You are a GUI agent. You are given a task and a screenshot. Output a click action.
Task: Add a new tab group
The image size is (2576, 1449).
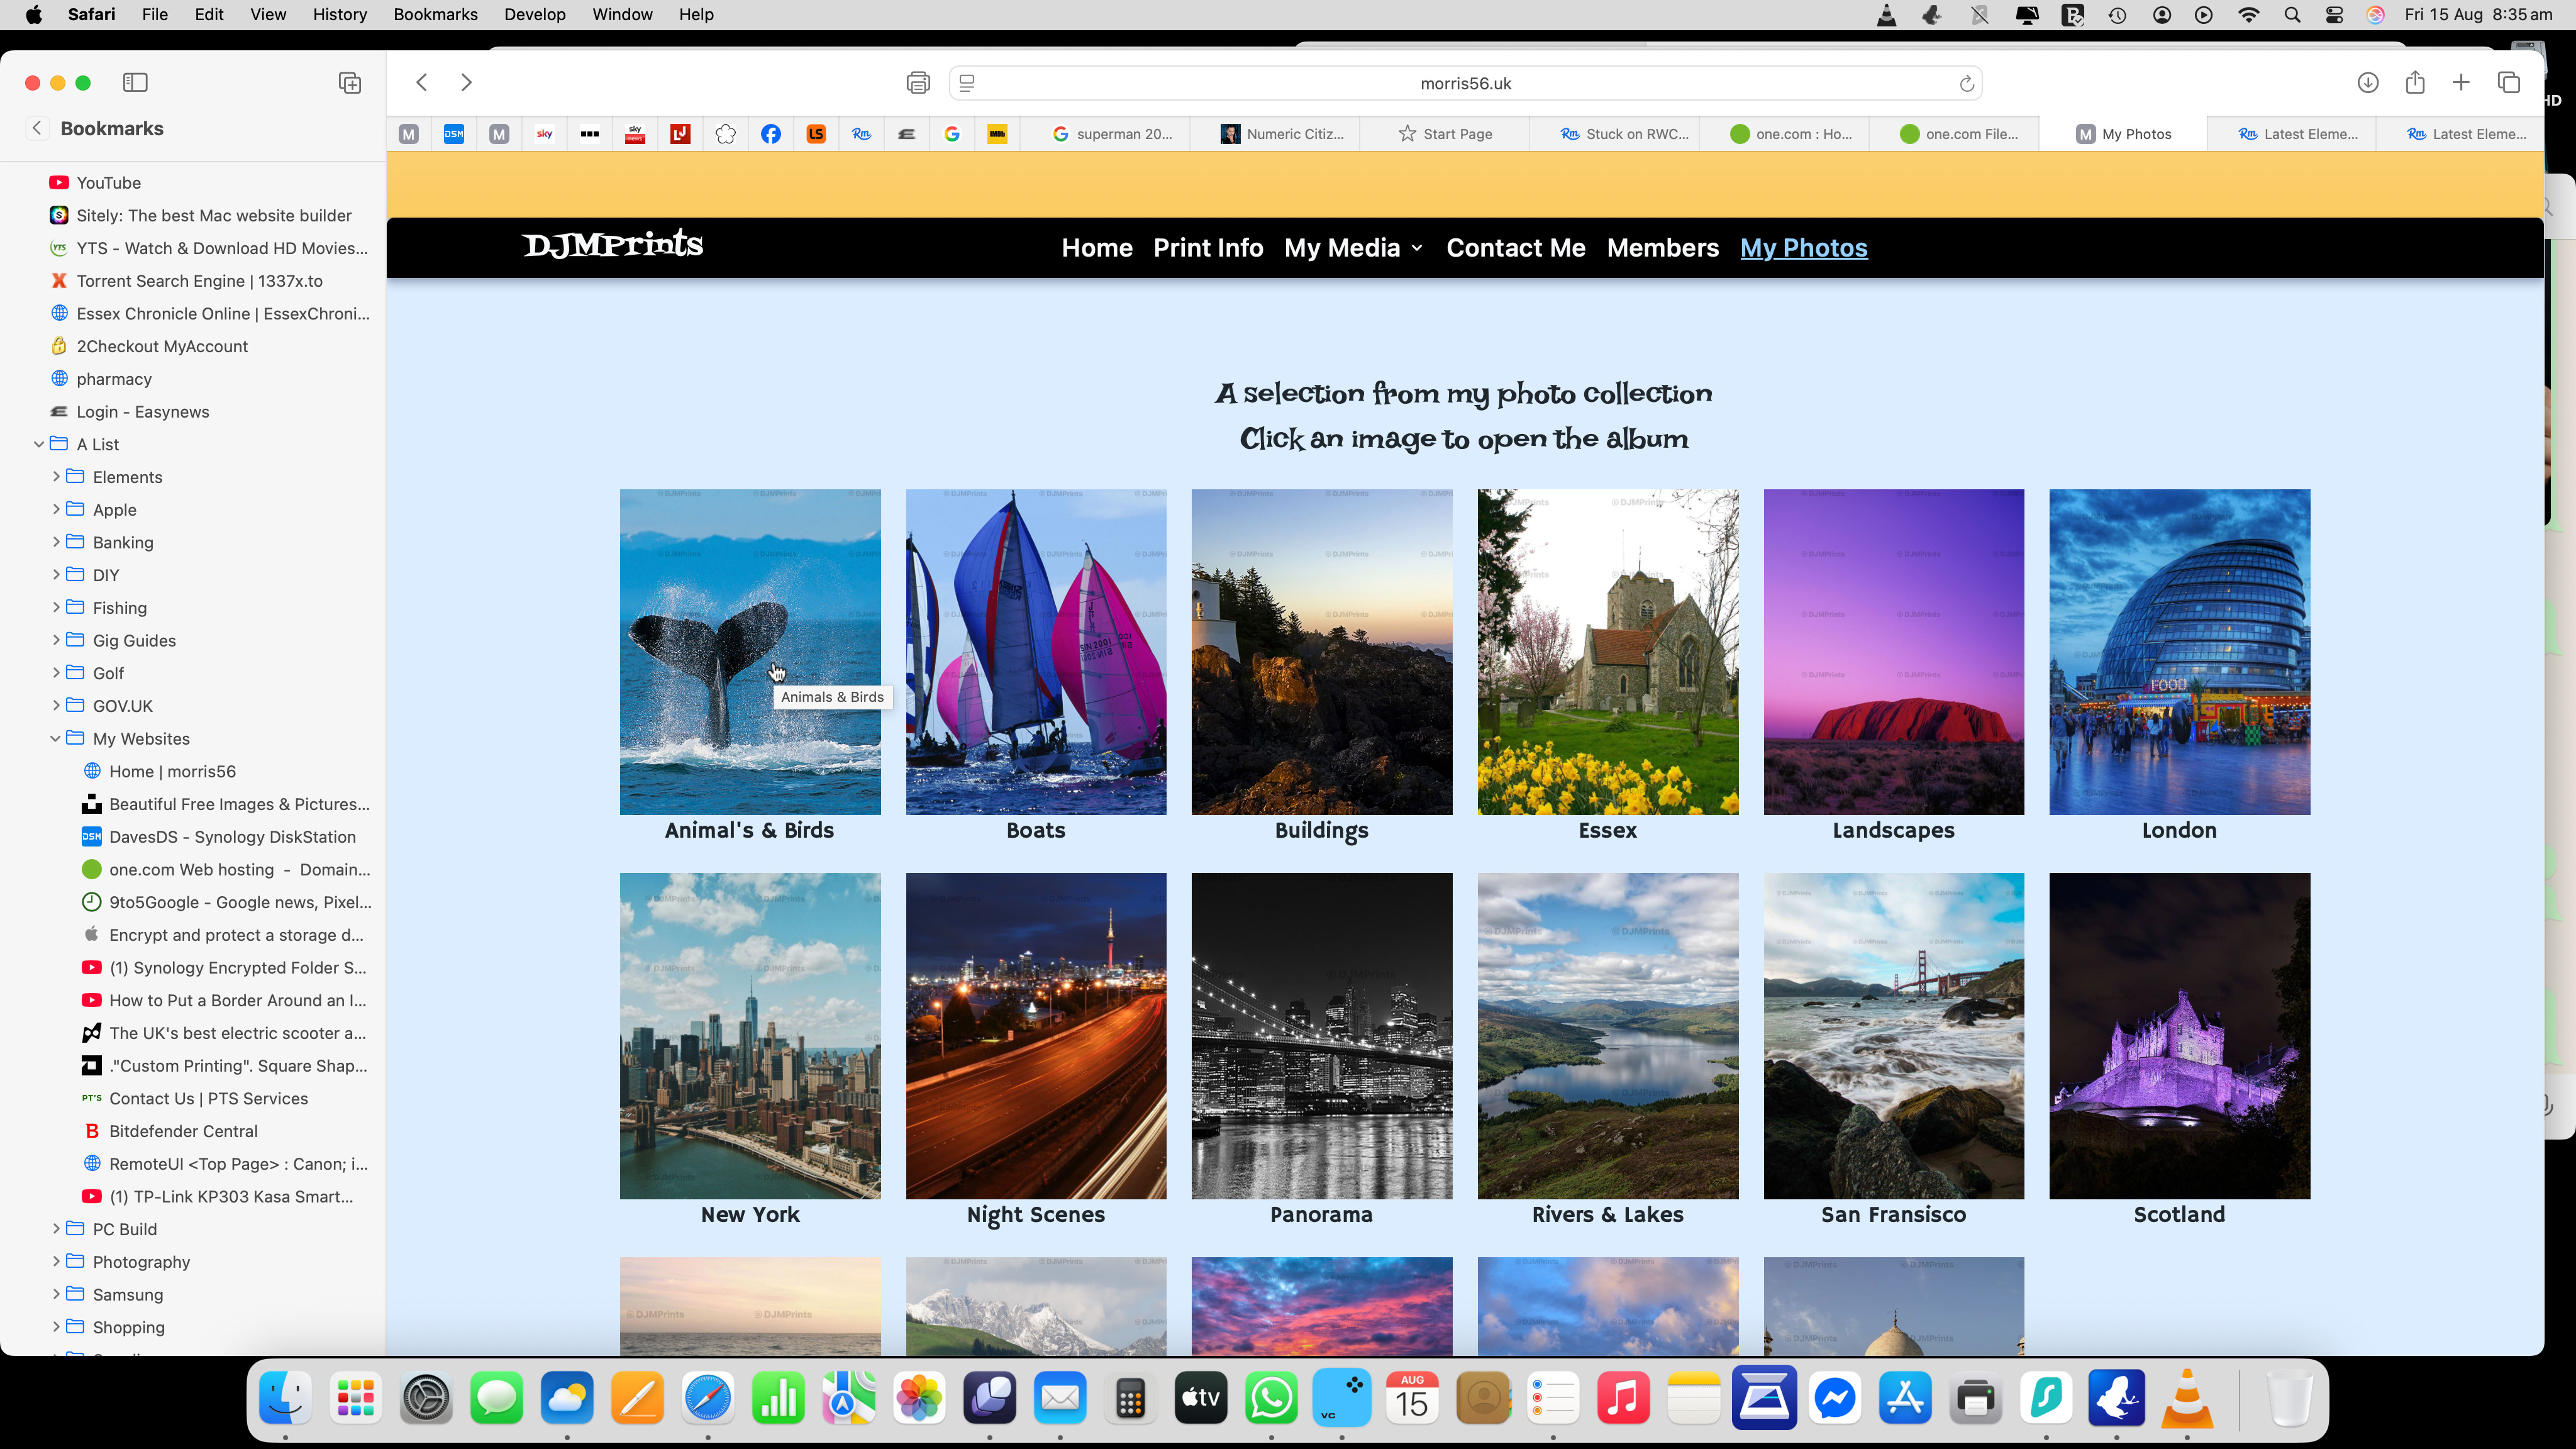click(350, 83)
